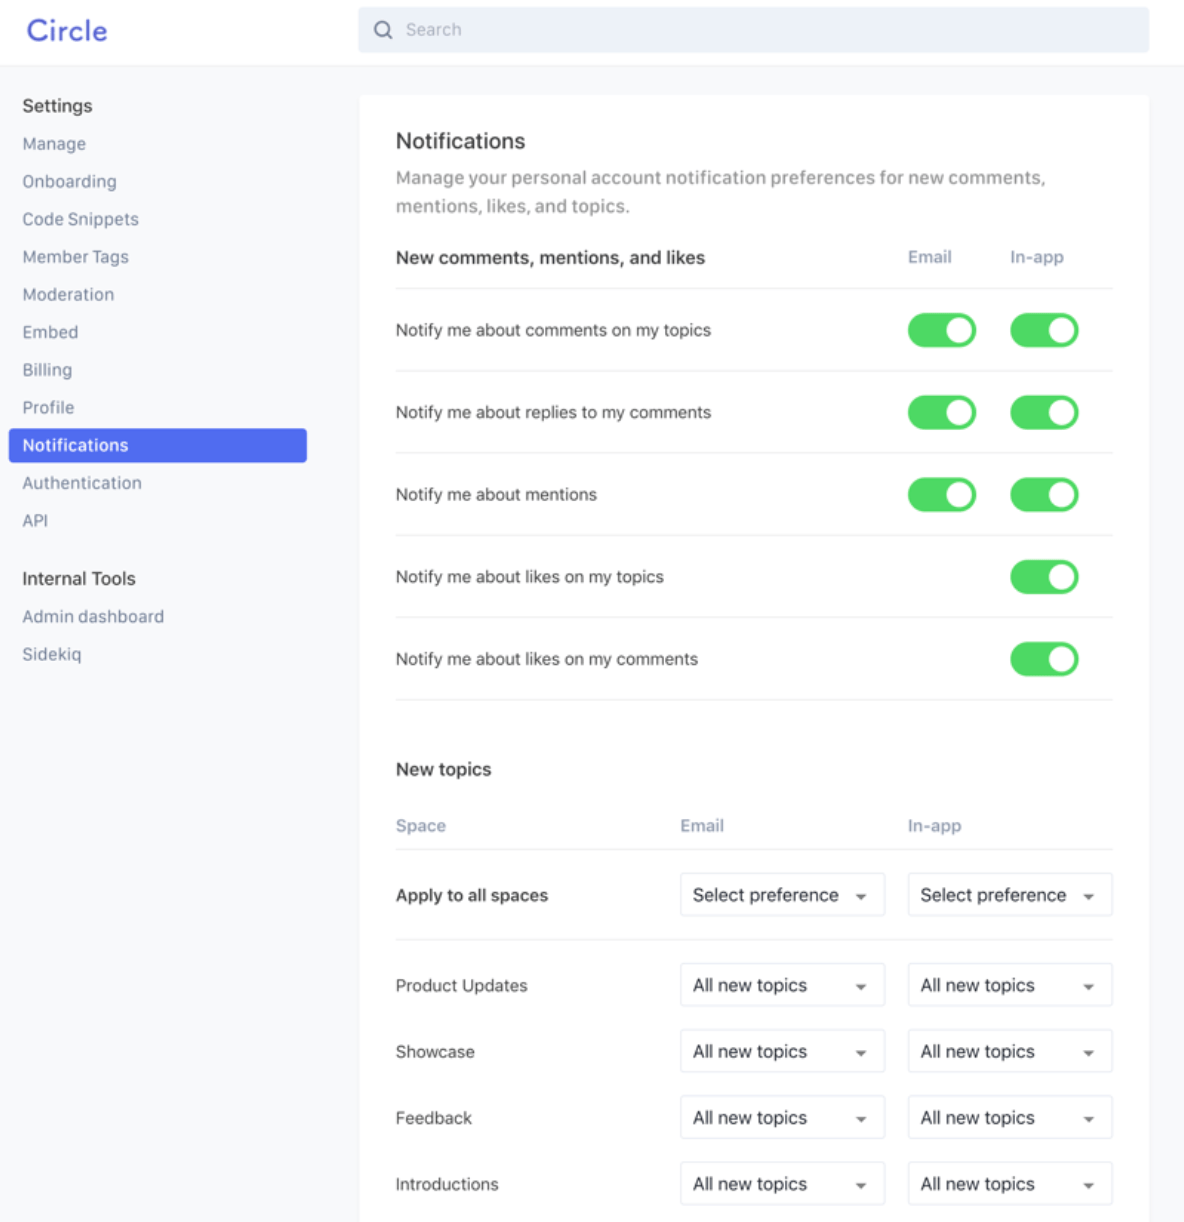Navigate to Member Tags settings
This screenshot has width=1184, height=1222.
pos(75,256)
